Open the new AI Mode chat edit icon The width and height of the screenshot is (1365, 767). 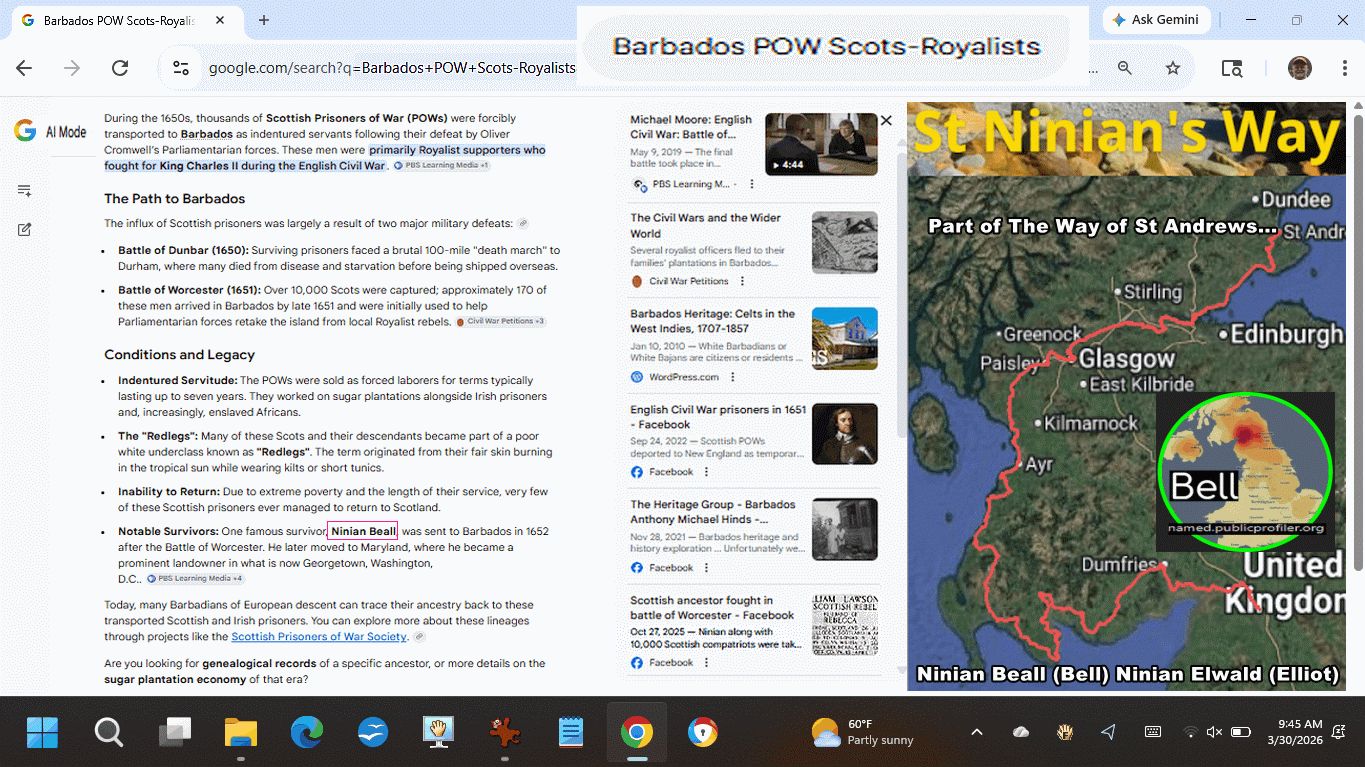[x=25, y=229]
